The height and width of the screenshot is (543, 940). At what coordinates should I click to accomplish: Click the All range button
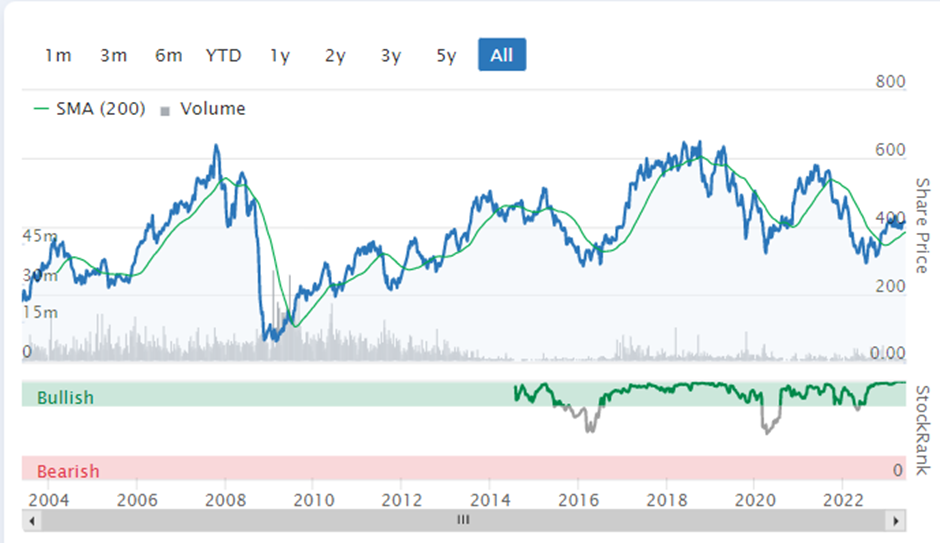(x=502, y=55)
